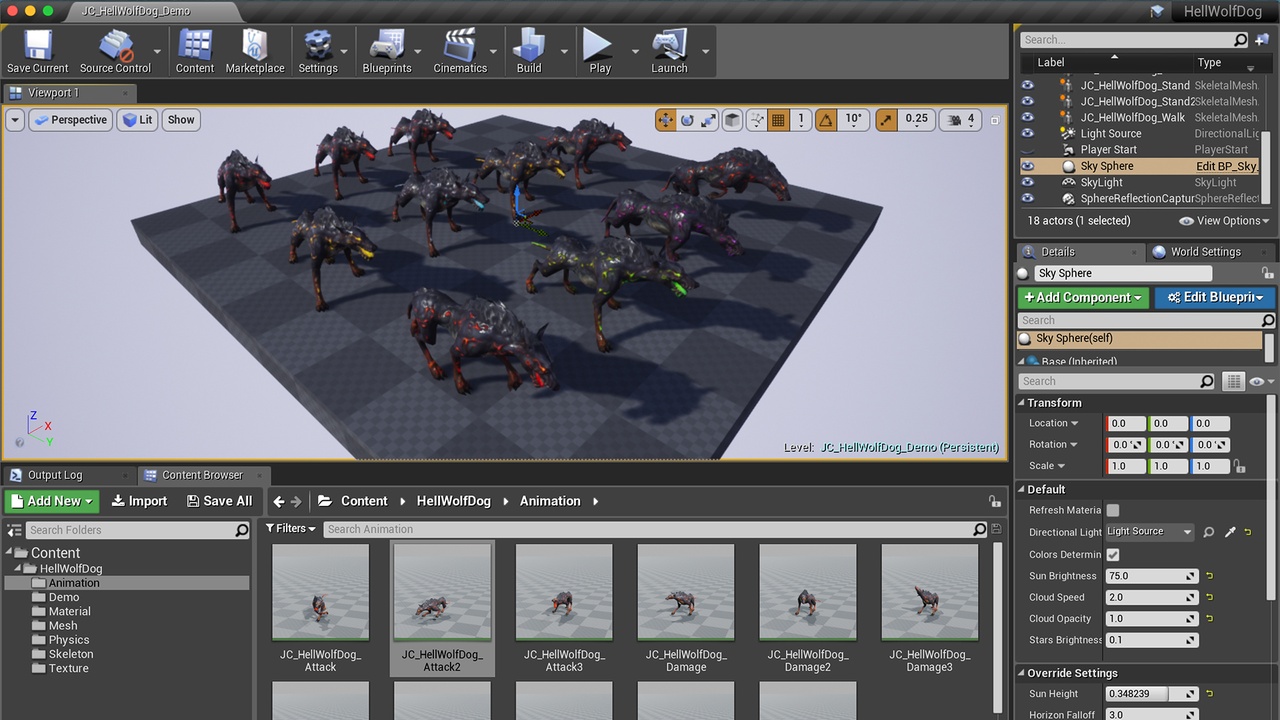The height and width of the screenshot is (720, 1280).
Task: Switch to the Output Log tab
Action: (55, 475)
